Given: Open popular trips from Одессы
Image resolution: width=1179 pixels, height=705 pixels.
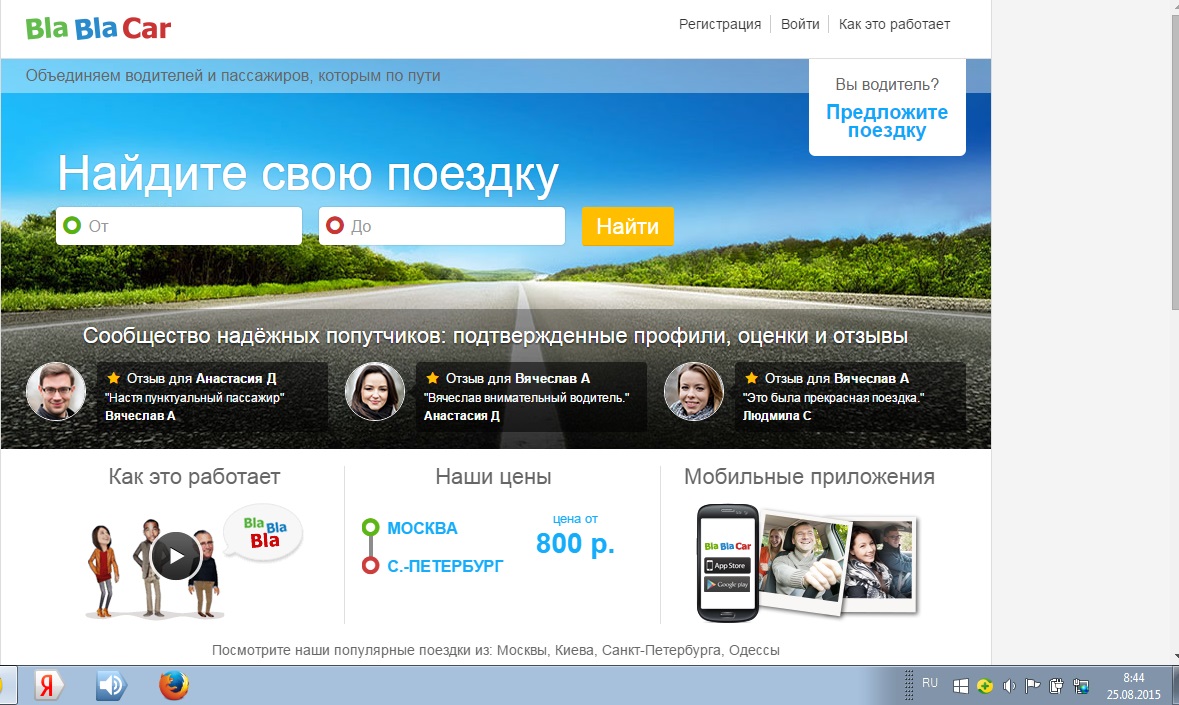Looking at the screenshot, I should tap(754, 650).
